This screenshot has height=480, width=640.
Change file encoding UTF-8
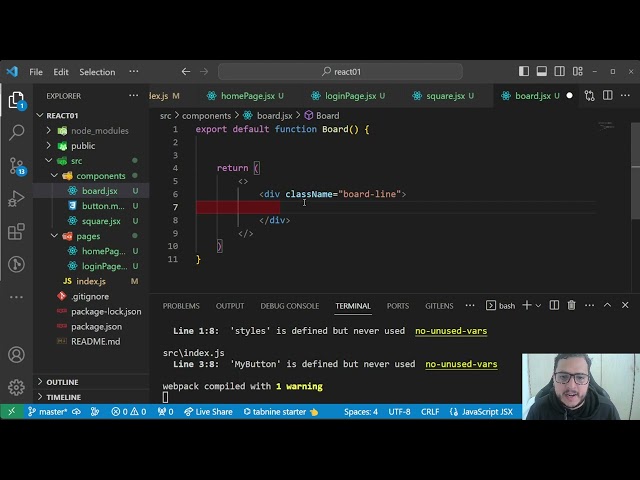tap(399, 412)
